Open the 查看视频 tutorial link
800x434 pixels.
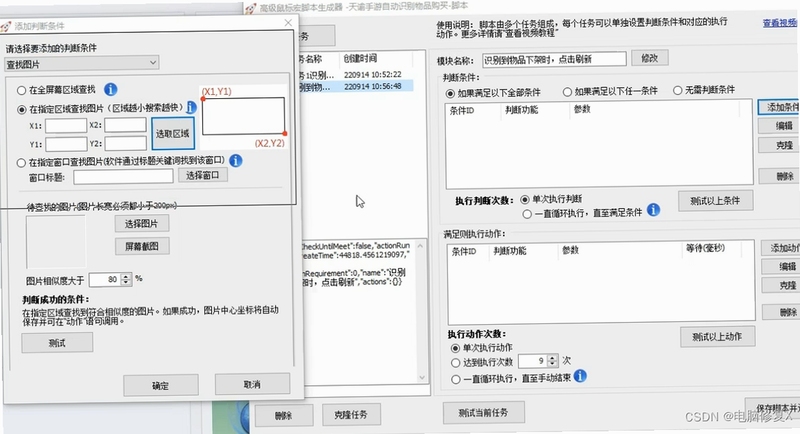coord(780,23)
